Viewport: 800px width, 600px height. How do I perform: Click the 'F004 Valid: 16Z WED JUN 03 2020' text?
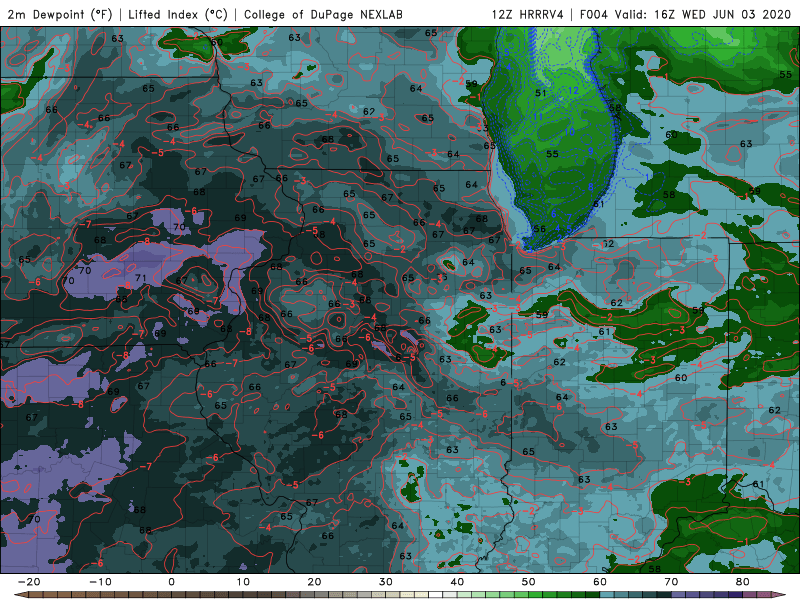tap(685, 14)
